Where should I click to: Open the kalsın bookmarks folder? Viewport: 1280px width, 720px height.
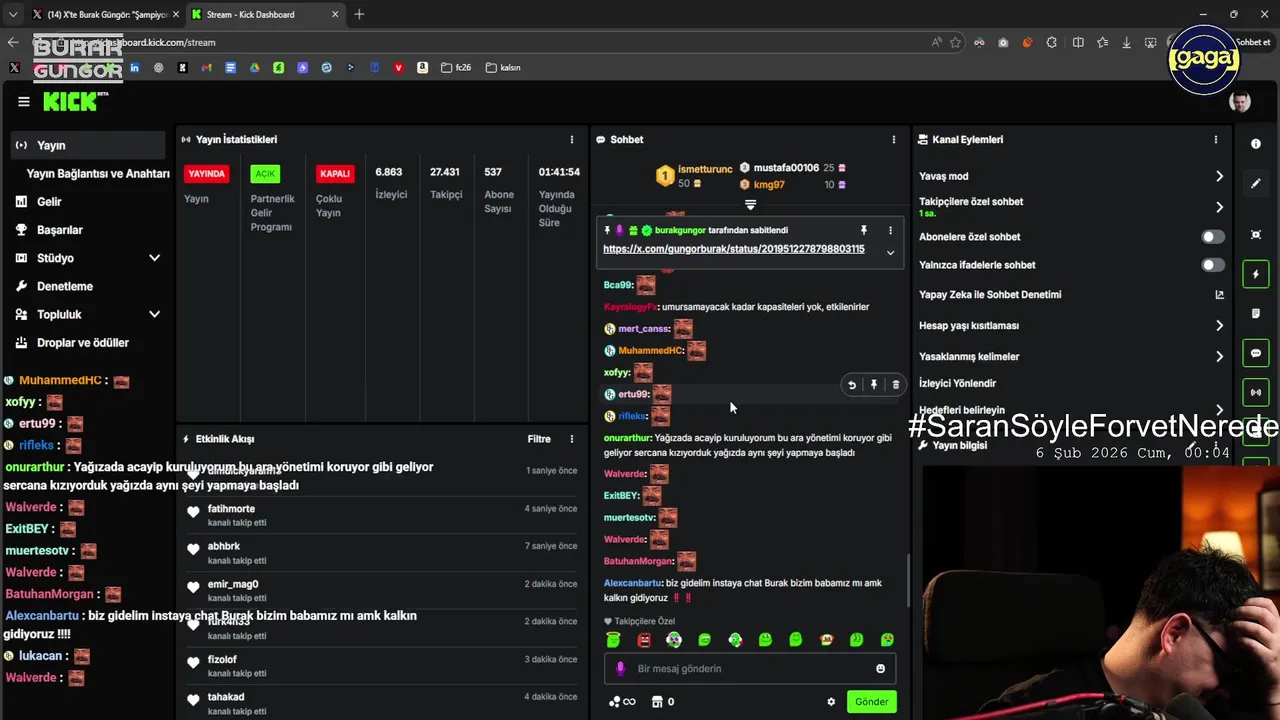click(503, 68)
